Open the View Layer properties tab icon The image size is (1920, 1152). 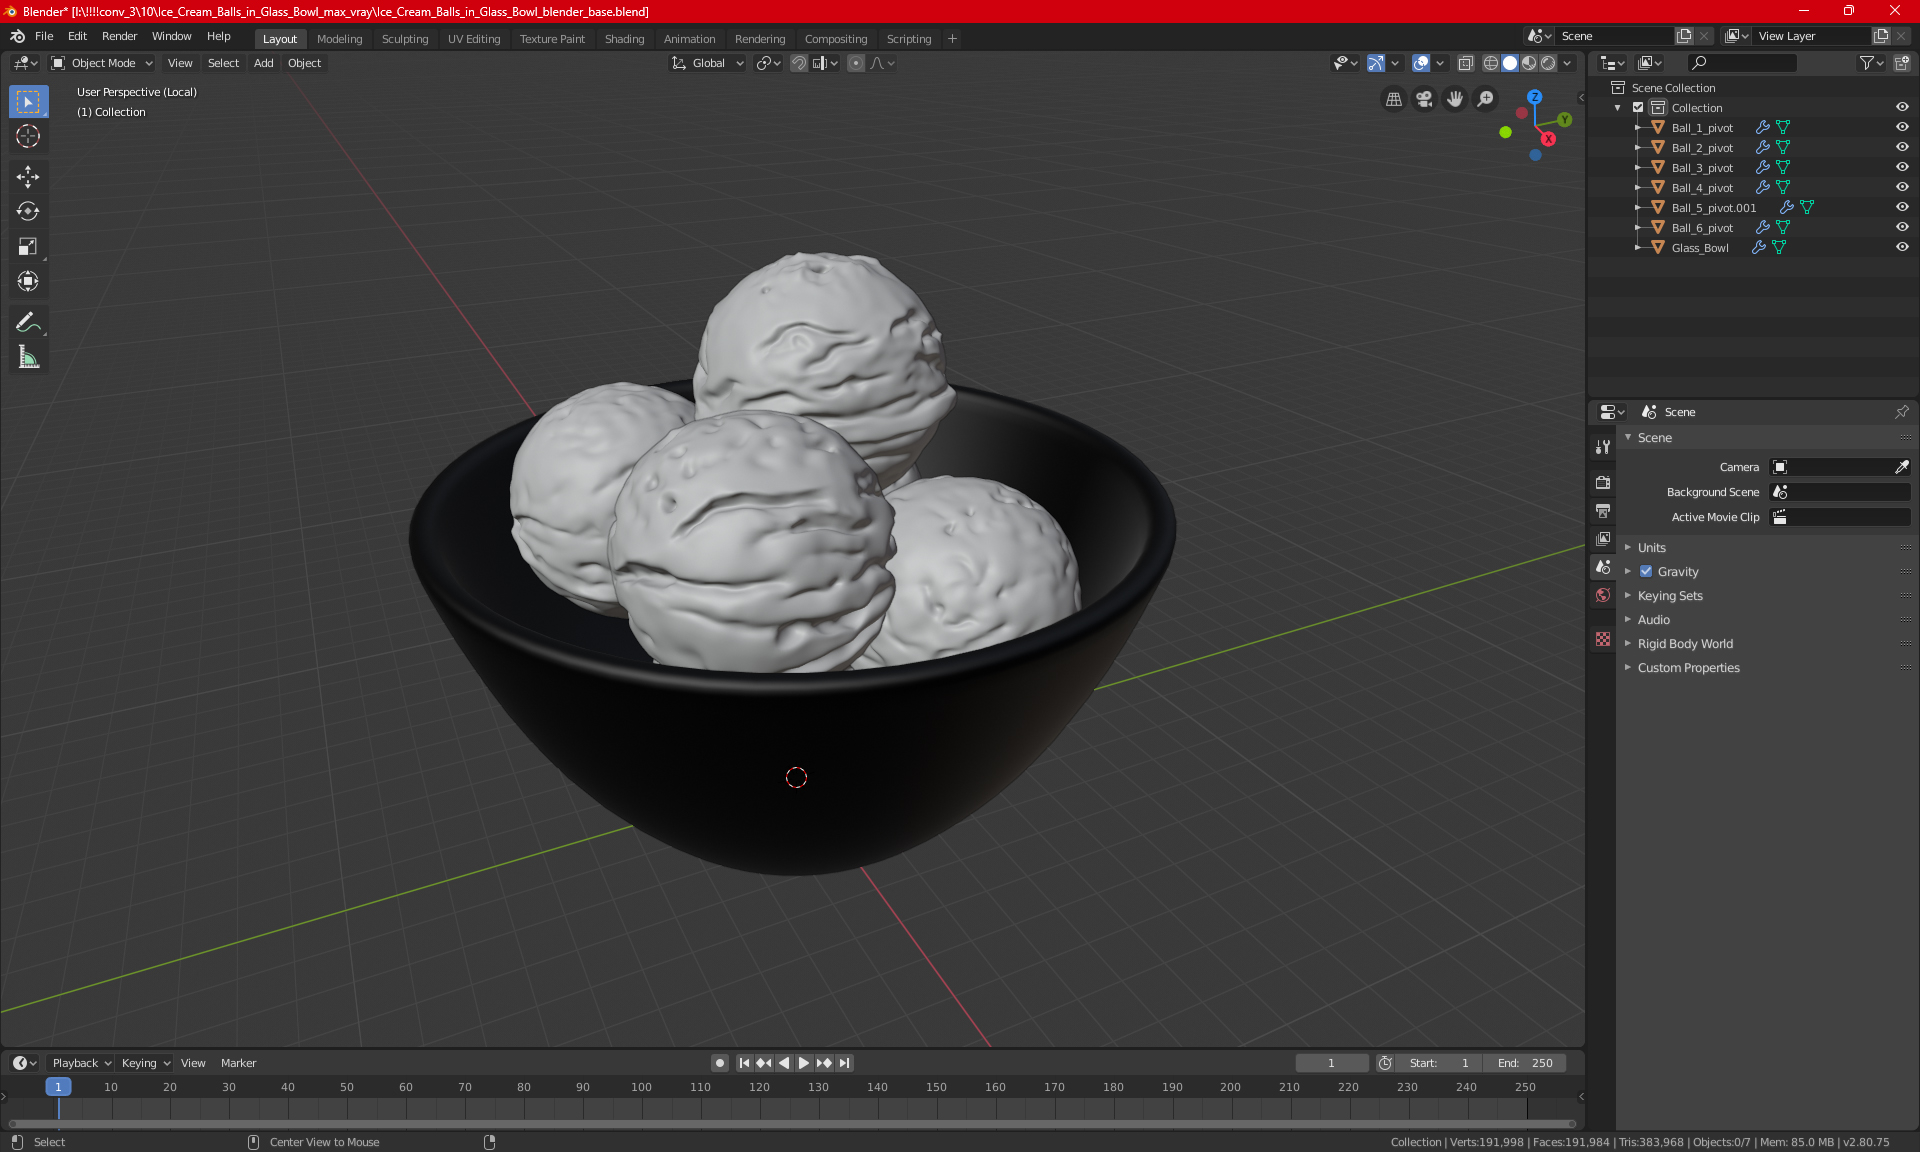point(1603,539)
